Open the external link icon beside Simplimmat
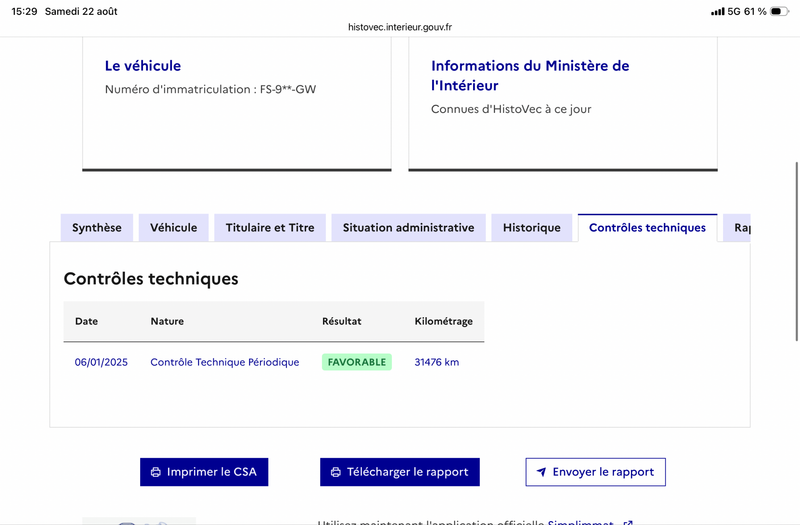Viewport: 800px width, 525px height. point(628,522)
